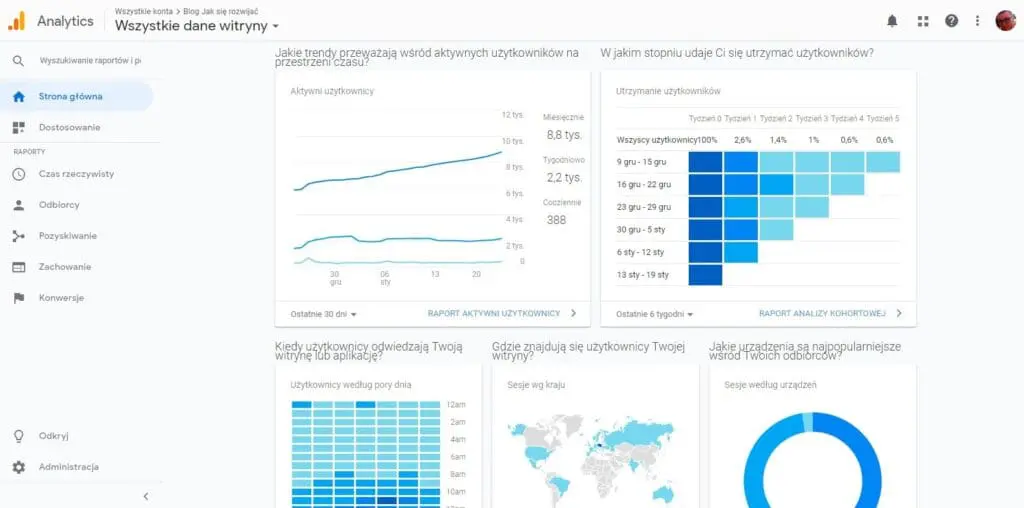1024x508 pixels.
Task: Click the world map in Sesje wg kraju
Action: 593,461
